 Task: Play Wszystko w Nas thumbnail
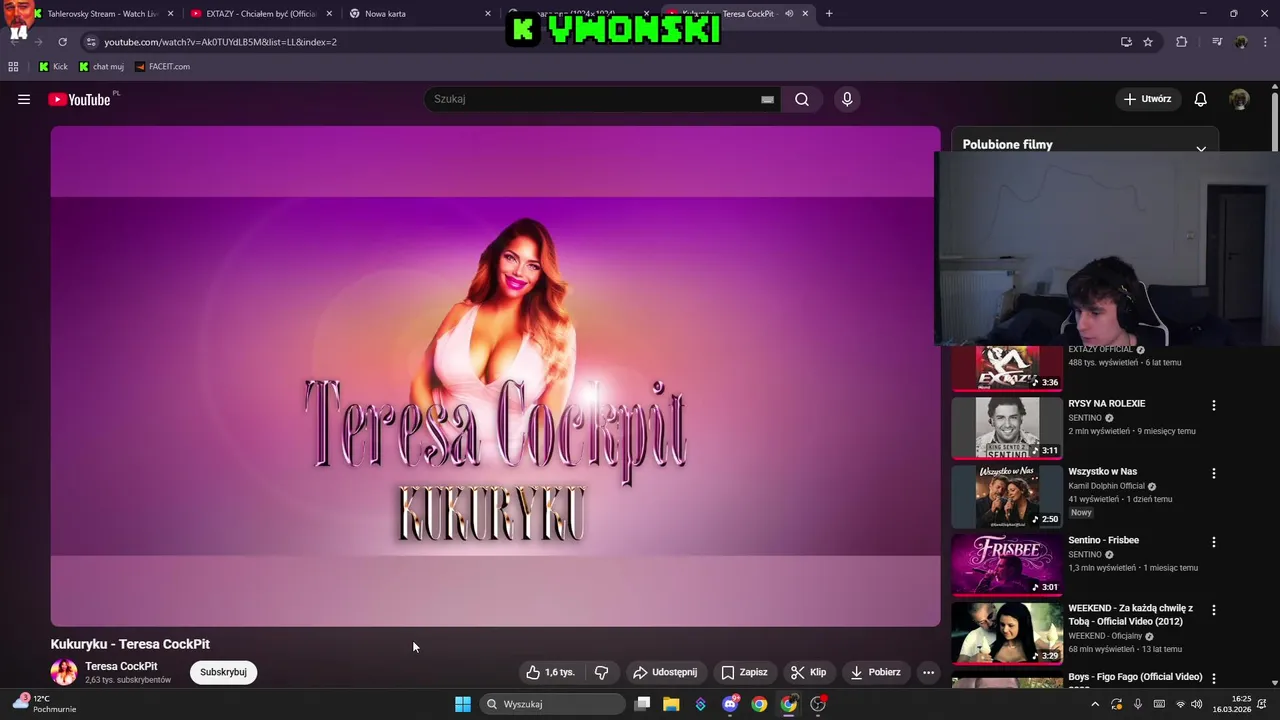[1007, 496]
